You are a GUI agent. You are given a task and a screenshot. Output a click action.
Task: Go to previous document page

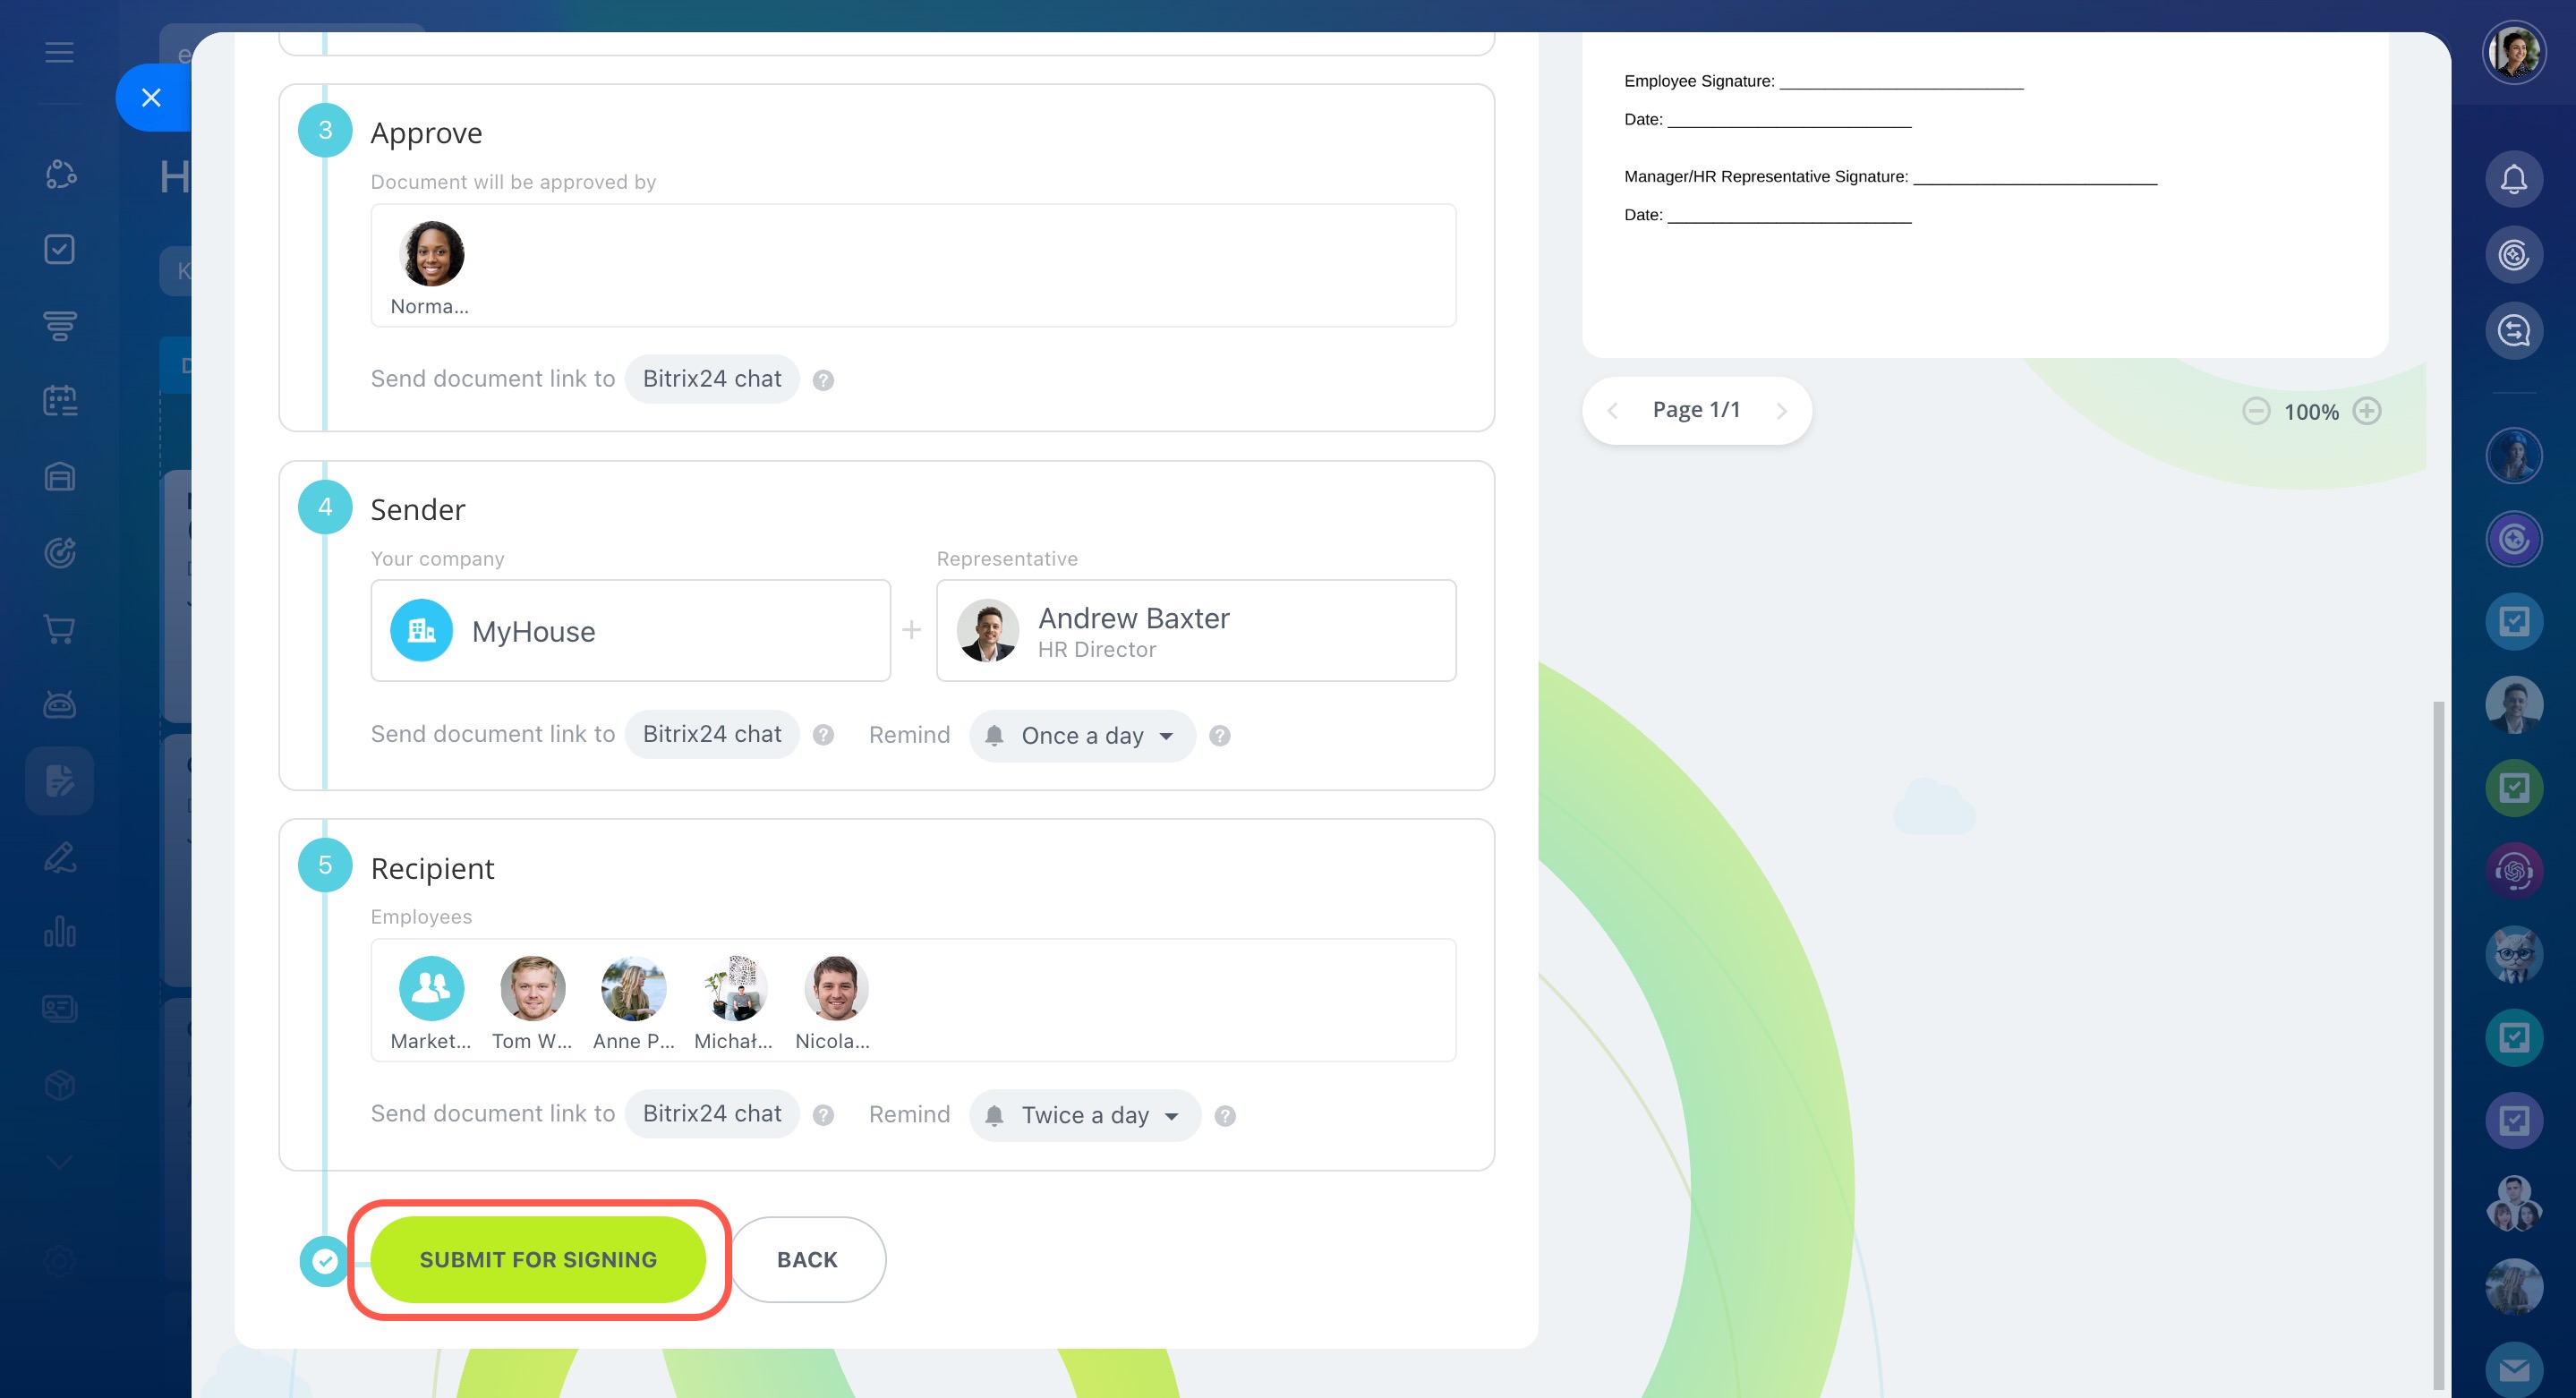pos(1612,411)
